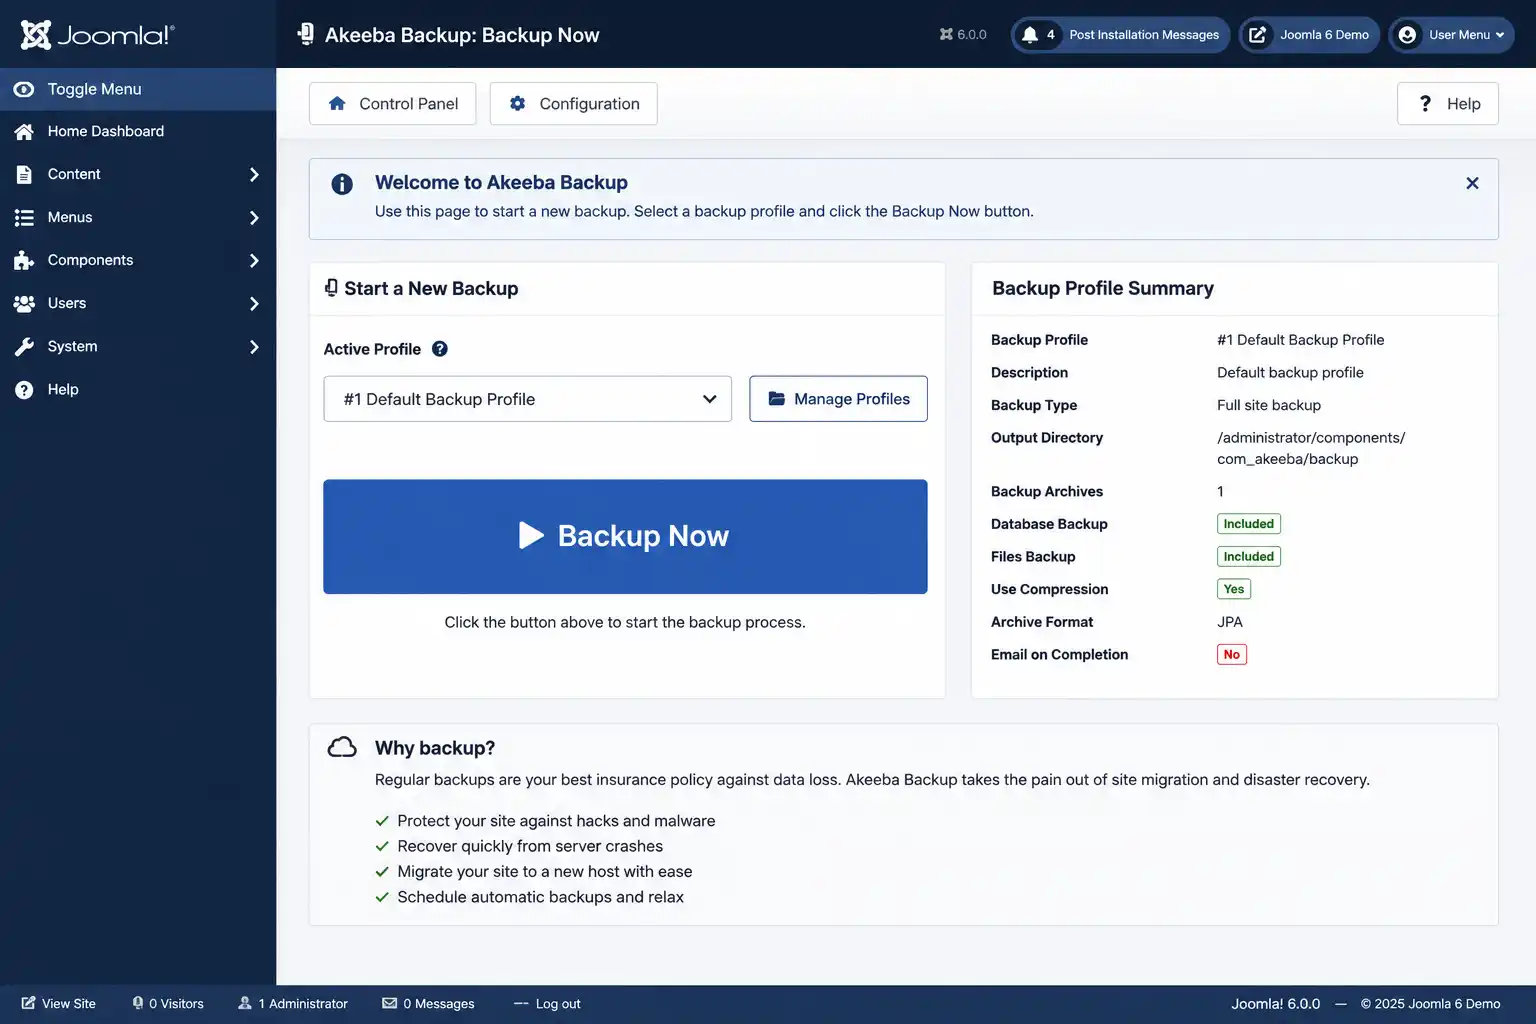Viewport: 1536px width, 1024px height.
Task: Click the Joomla! logo
Action: (x=97, y=35)
